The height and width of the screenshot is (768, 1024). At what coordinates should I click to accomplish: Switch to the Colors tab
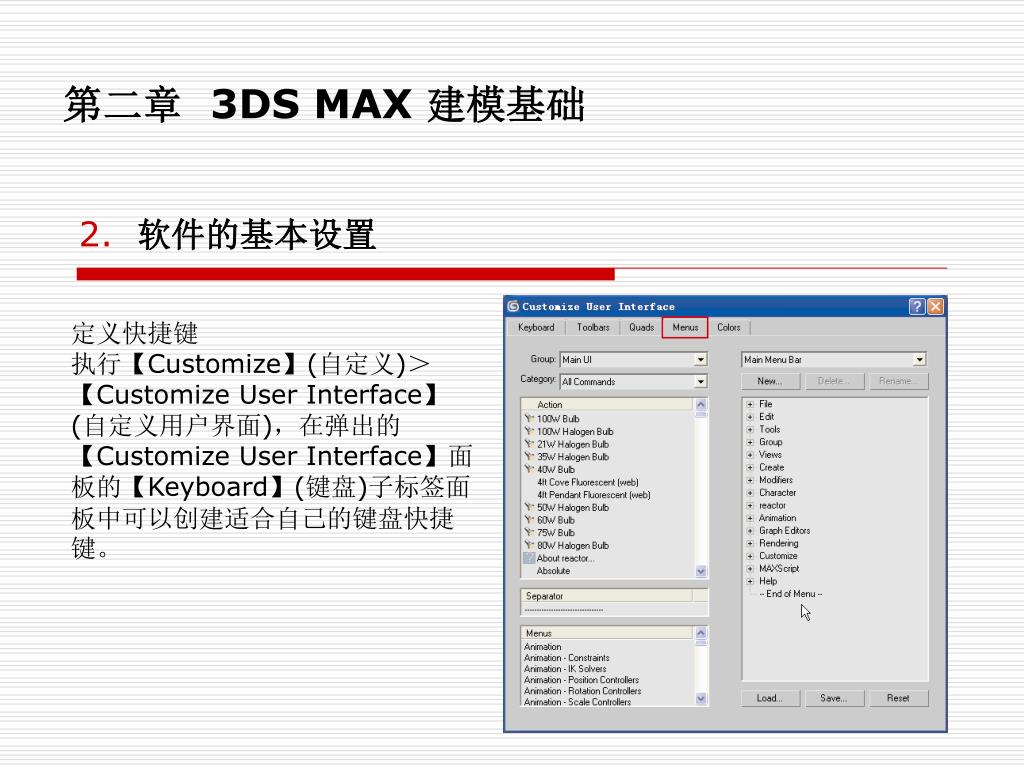[729, 327]
